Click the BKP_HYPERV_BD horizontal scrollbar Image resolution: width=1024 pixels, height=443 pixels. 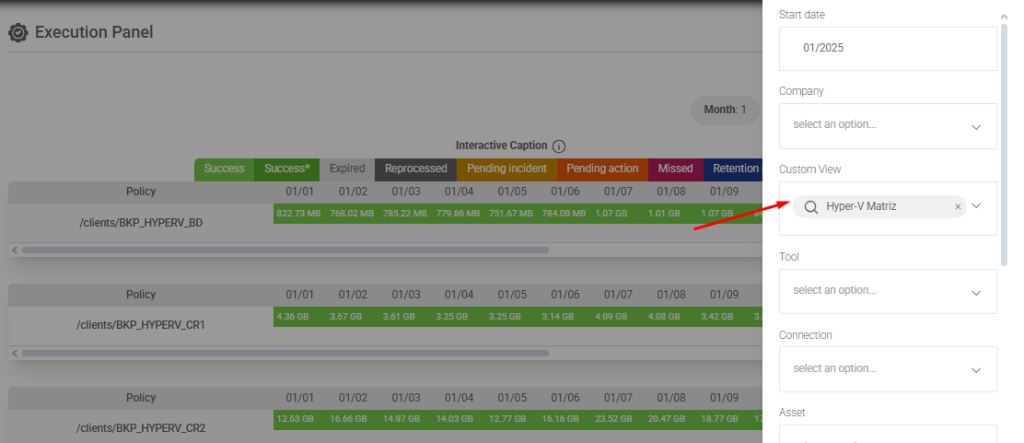[x=285, y=250]
